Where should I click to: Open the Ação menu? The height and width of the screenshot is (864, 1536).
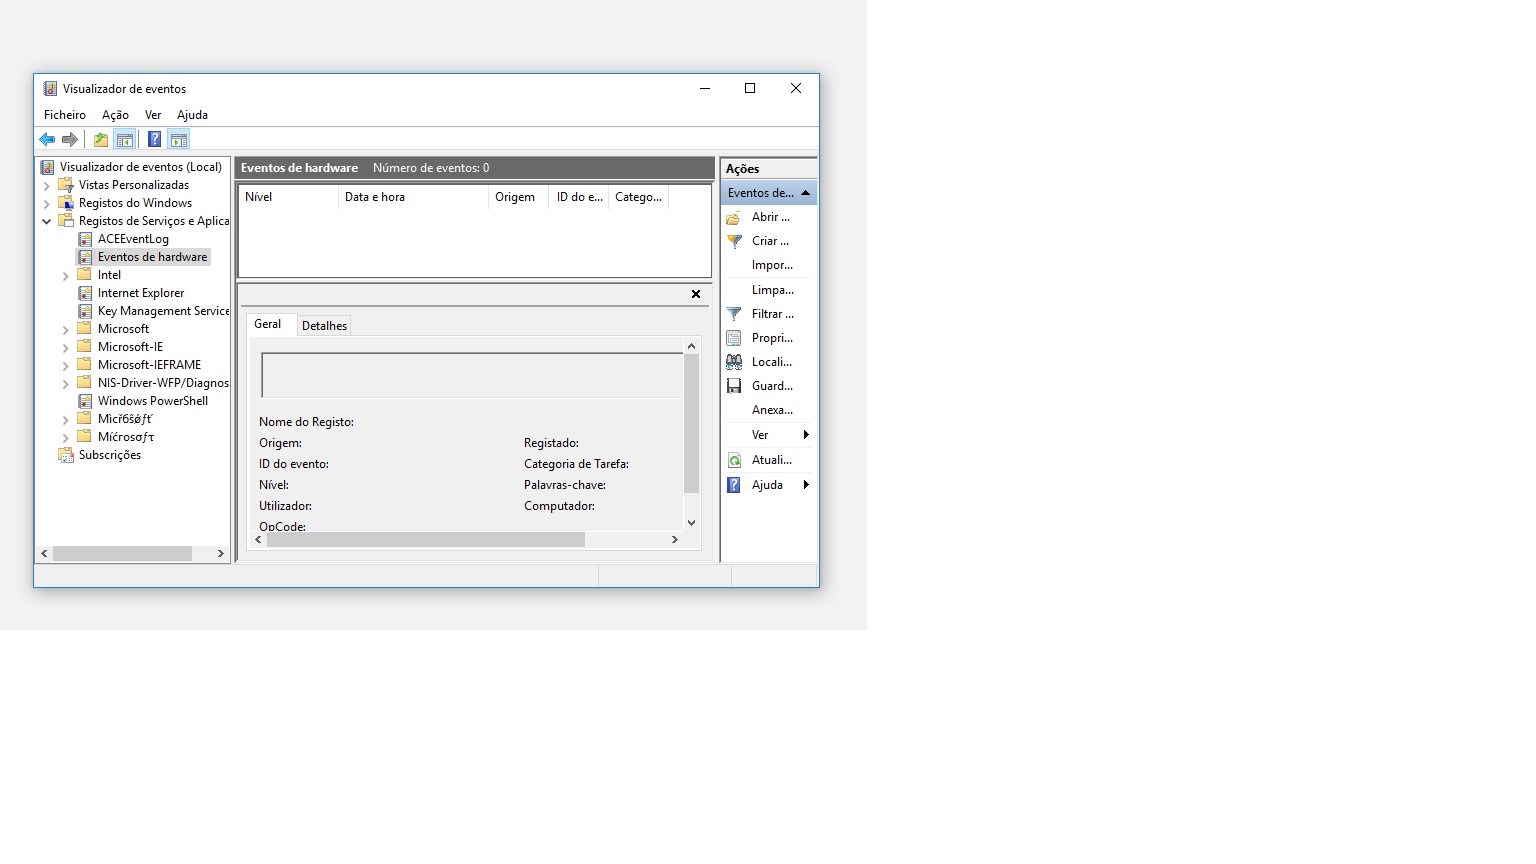pos(115,115)
